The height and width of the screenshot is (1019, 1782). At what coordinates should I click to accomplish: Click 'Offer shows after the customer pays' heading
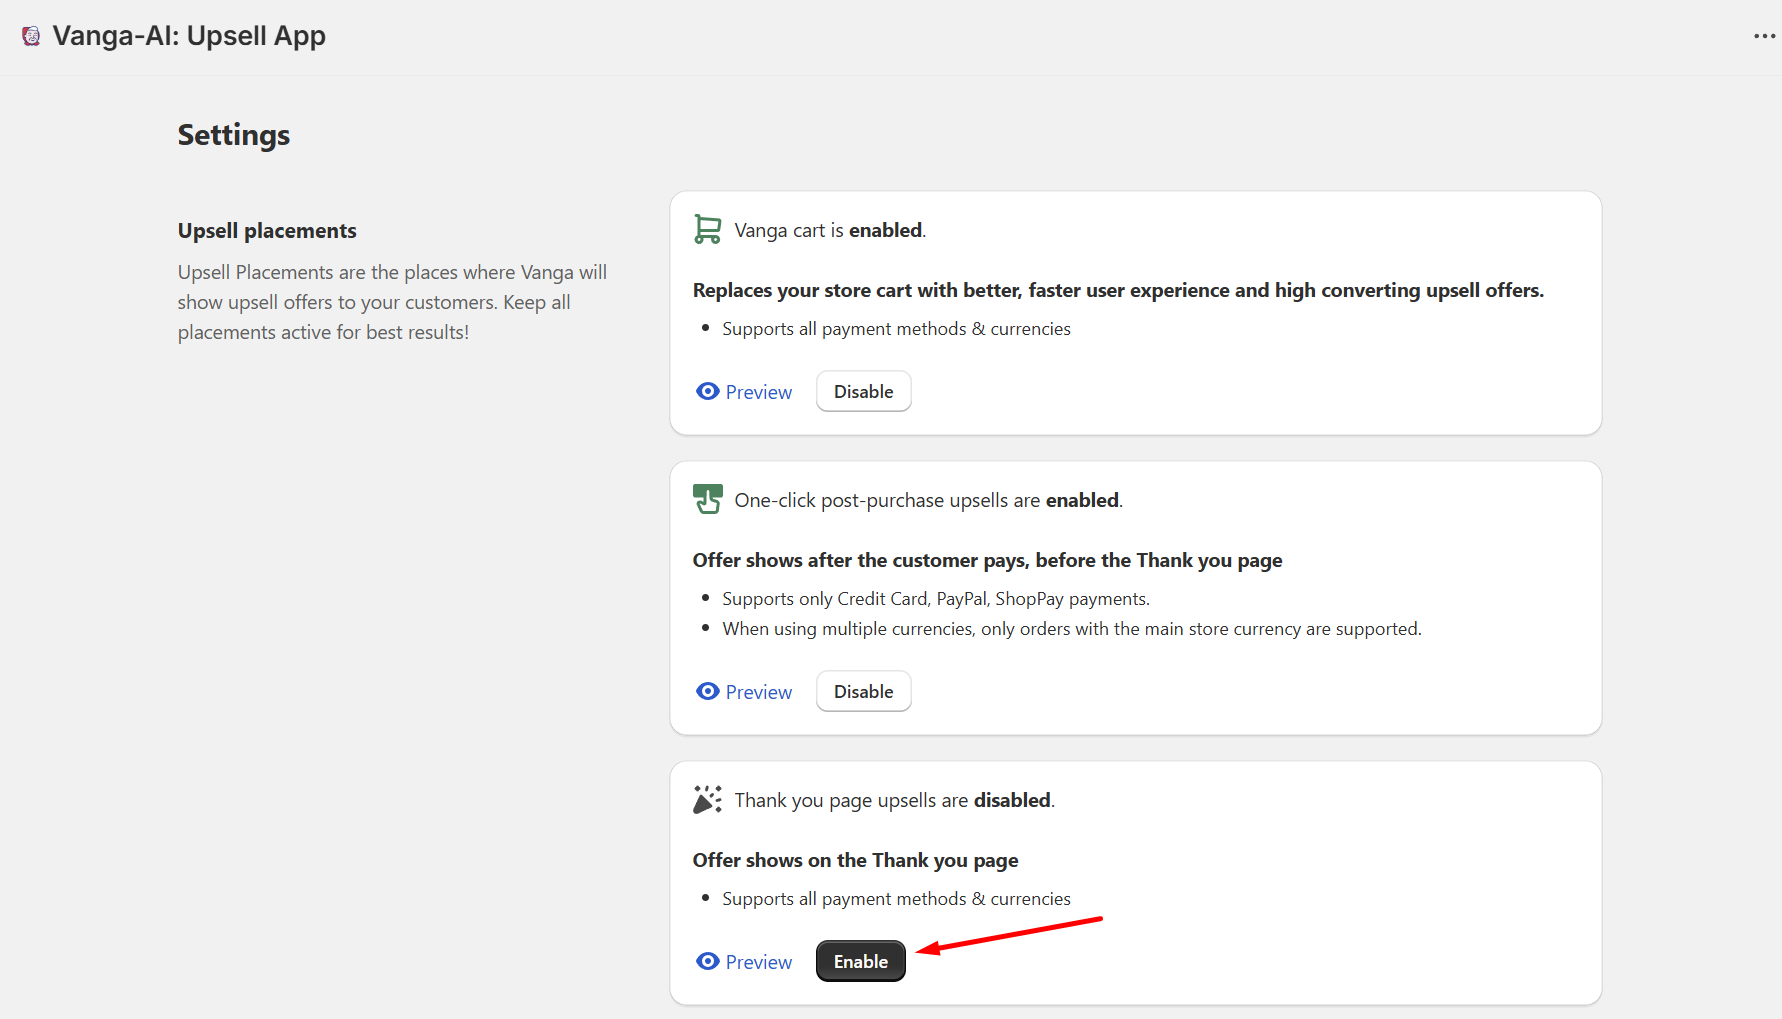pos(988,560)
